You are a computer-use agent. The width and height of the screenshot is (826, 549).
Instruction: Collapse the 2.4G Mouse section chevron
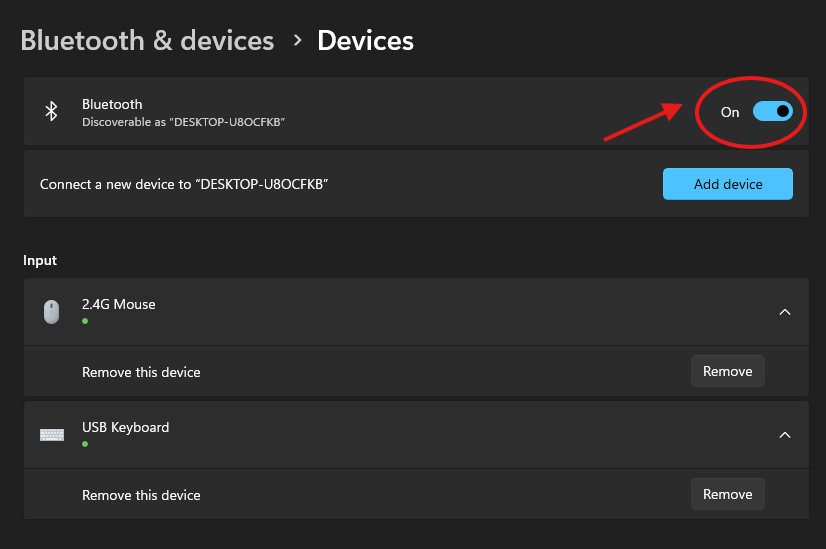785,312
